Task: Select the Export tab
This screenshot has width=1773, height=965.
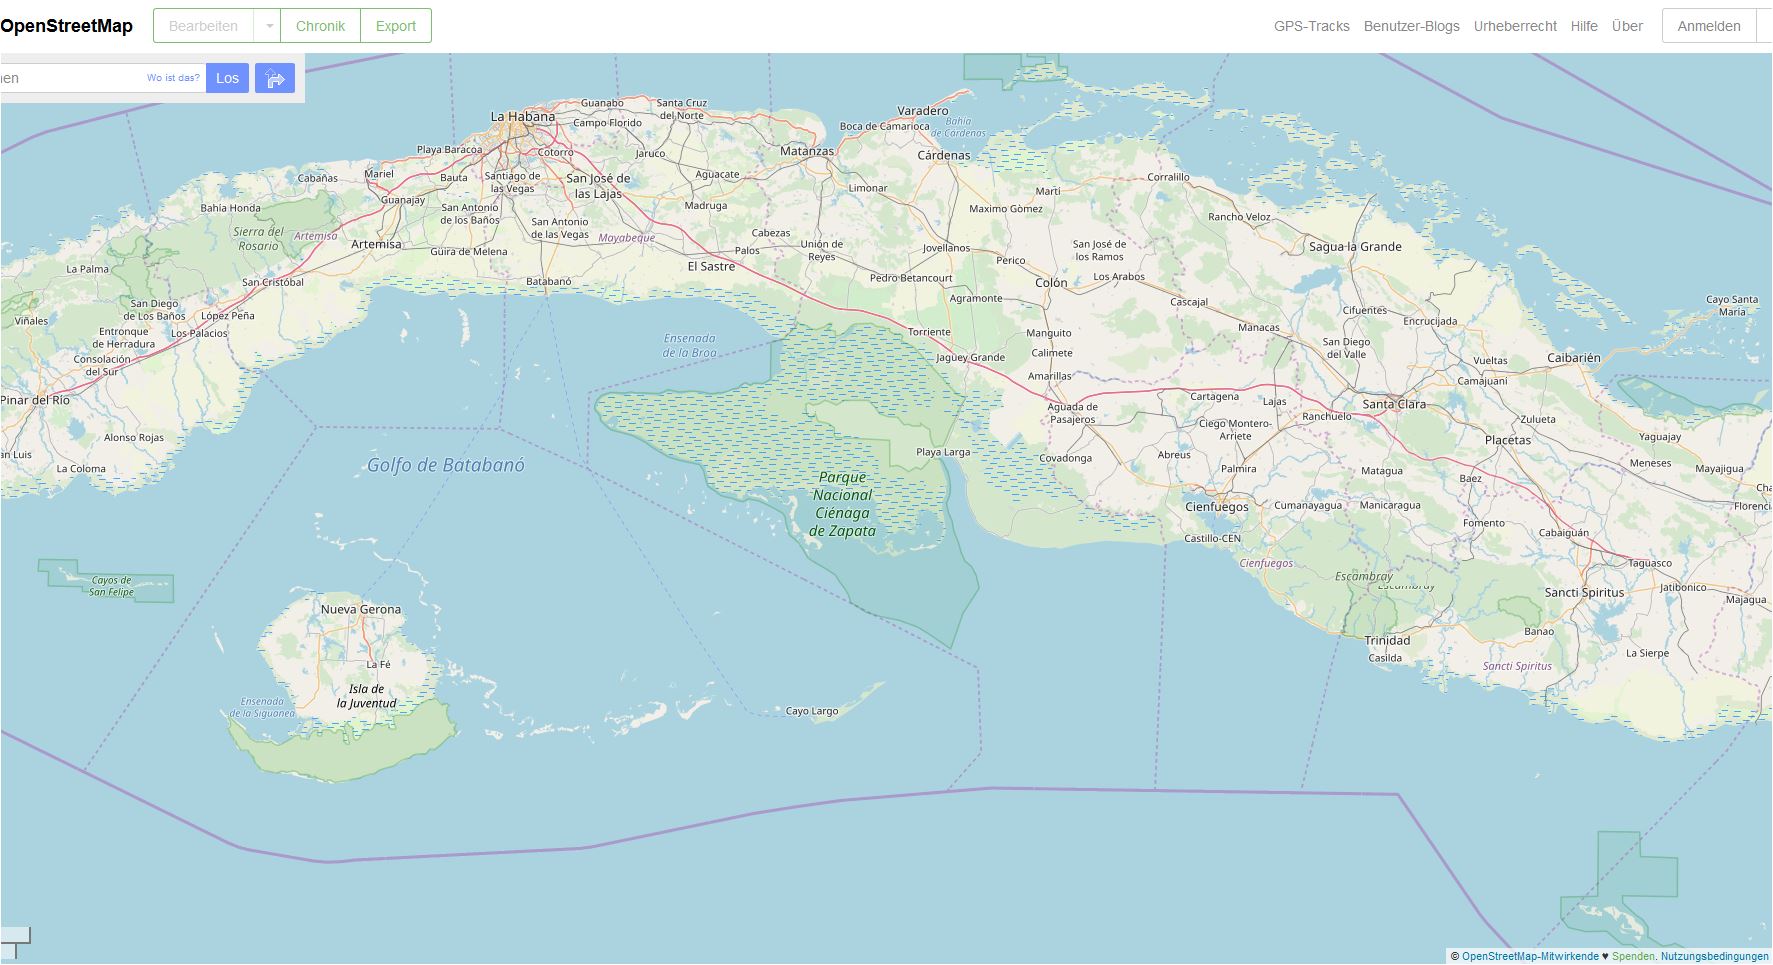Action: pyautogui.click(x=395, y=26)
